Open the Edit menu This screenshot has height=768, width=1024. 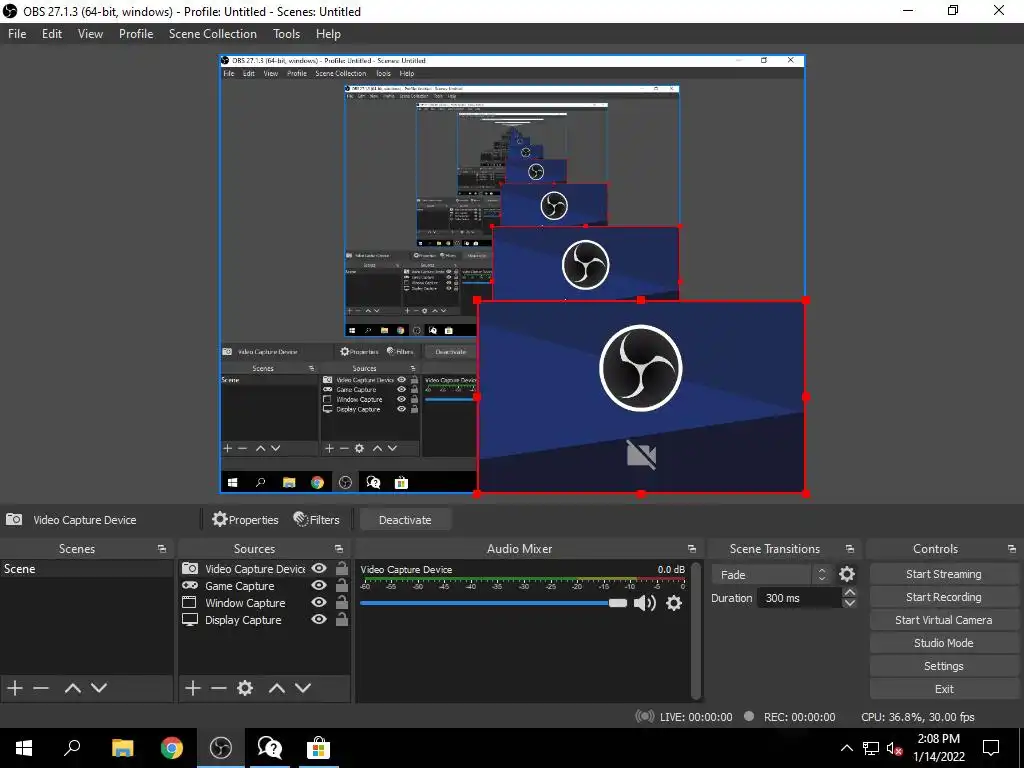pos(52,34)
